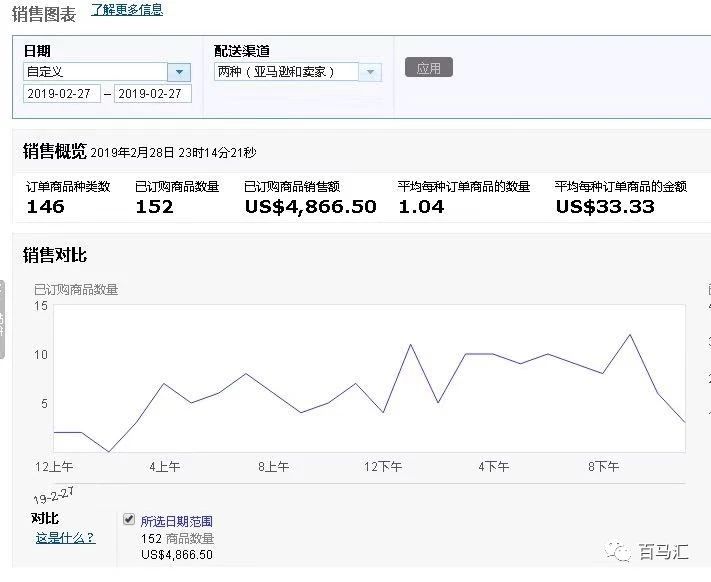Click the chart line peak near 8下午

[629, 335]
